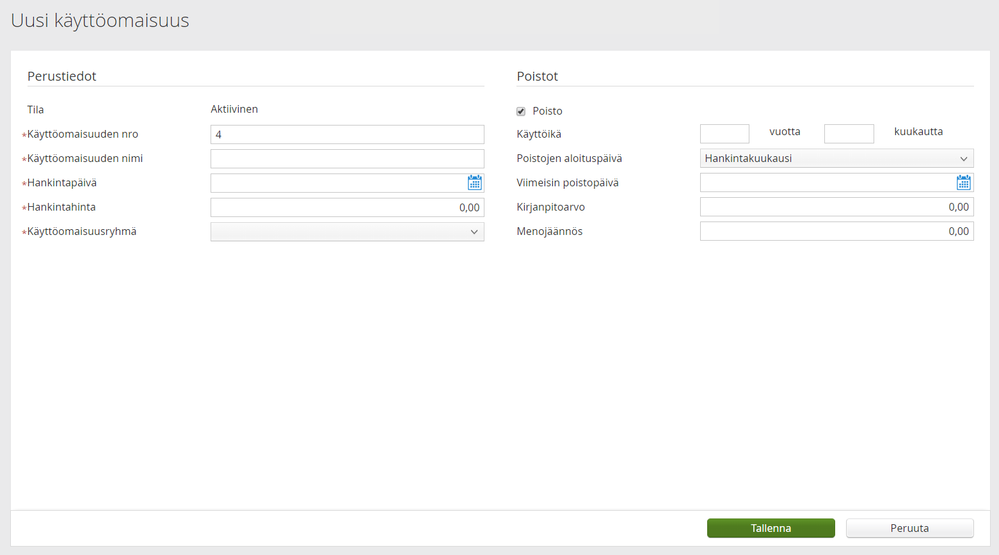Expand the Käyttöomaisuusryhmä dropdown
999x555 pixels.
point(347,232)
